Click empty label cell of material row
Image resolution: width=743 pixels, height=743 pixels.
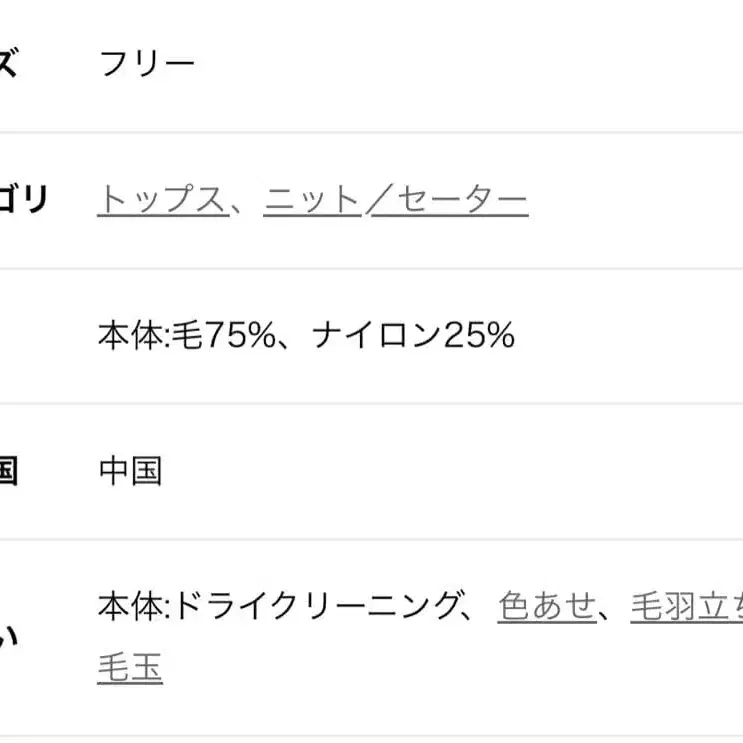click(x=30, y=336)
